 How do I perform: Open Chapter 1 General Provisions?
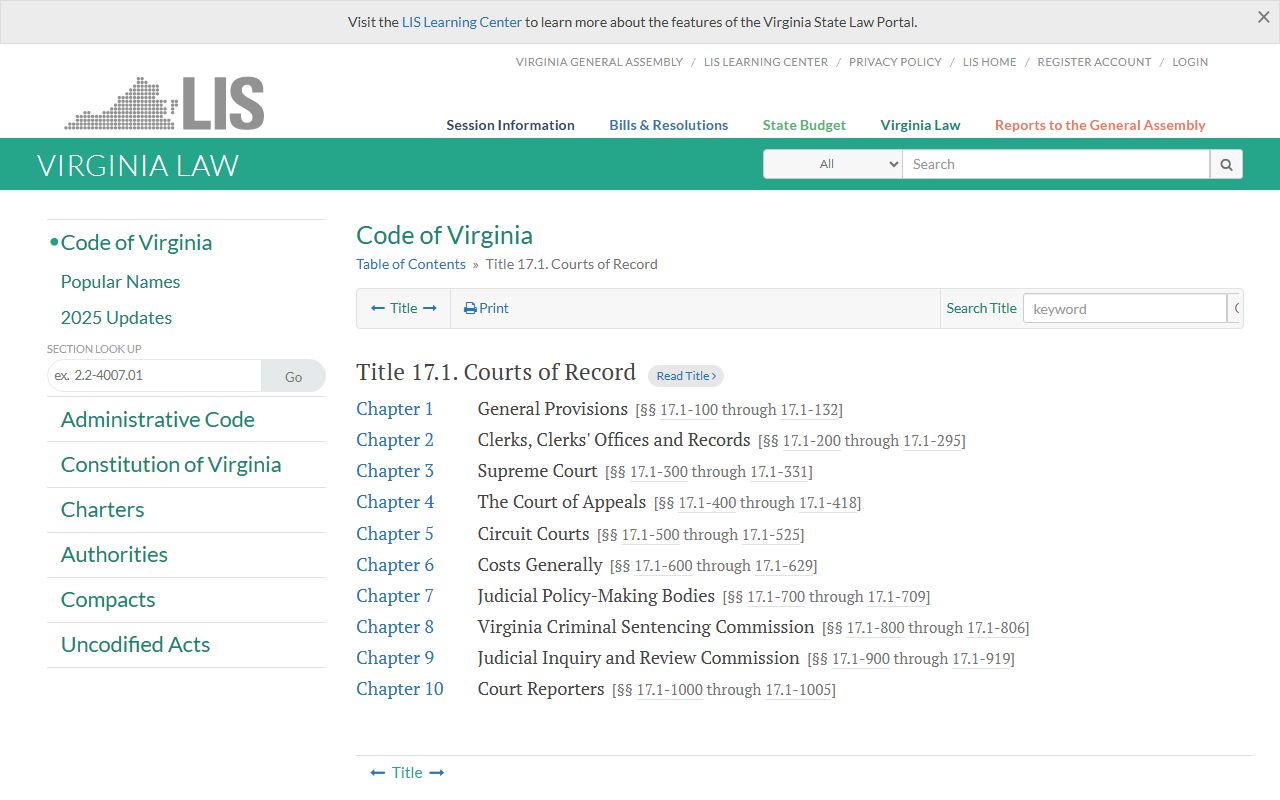pos(395,409)
